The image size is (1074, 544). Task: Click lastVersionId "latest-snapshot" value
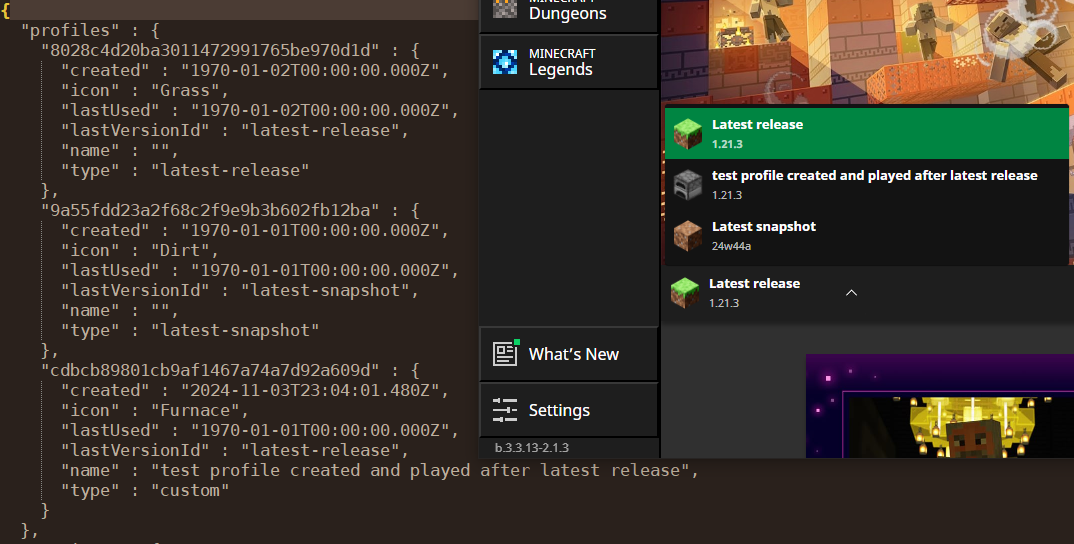(325, 290)
